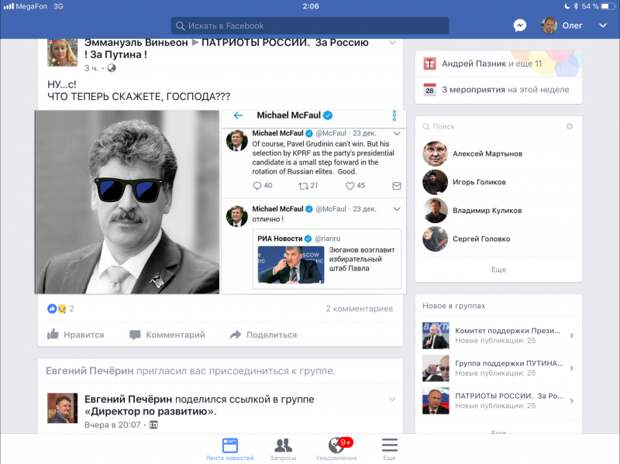The height and width of the screenshot is (464, 620).
Task: Open the sunglasses man photo in post
Action: (127, 202)
